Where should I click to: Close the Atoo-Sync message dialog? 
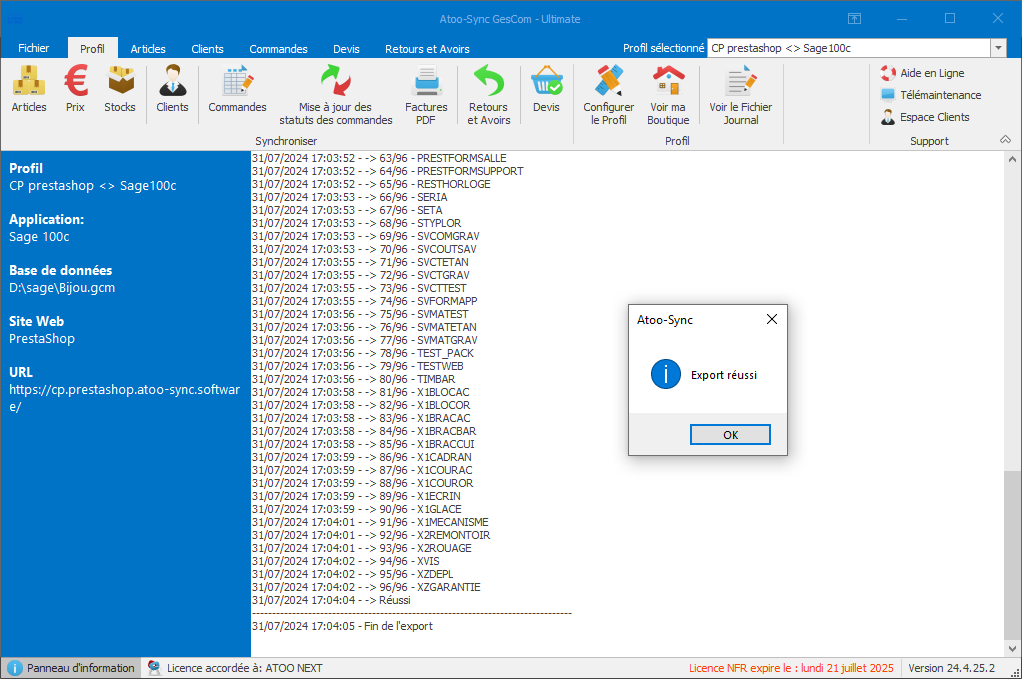(772, 319)
